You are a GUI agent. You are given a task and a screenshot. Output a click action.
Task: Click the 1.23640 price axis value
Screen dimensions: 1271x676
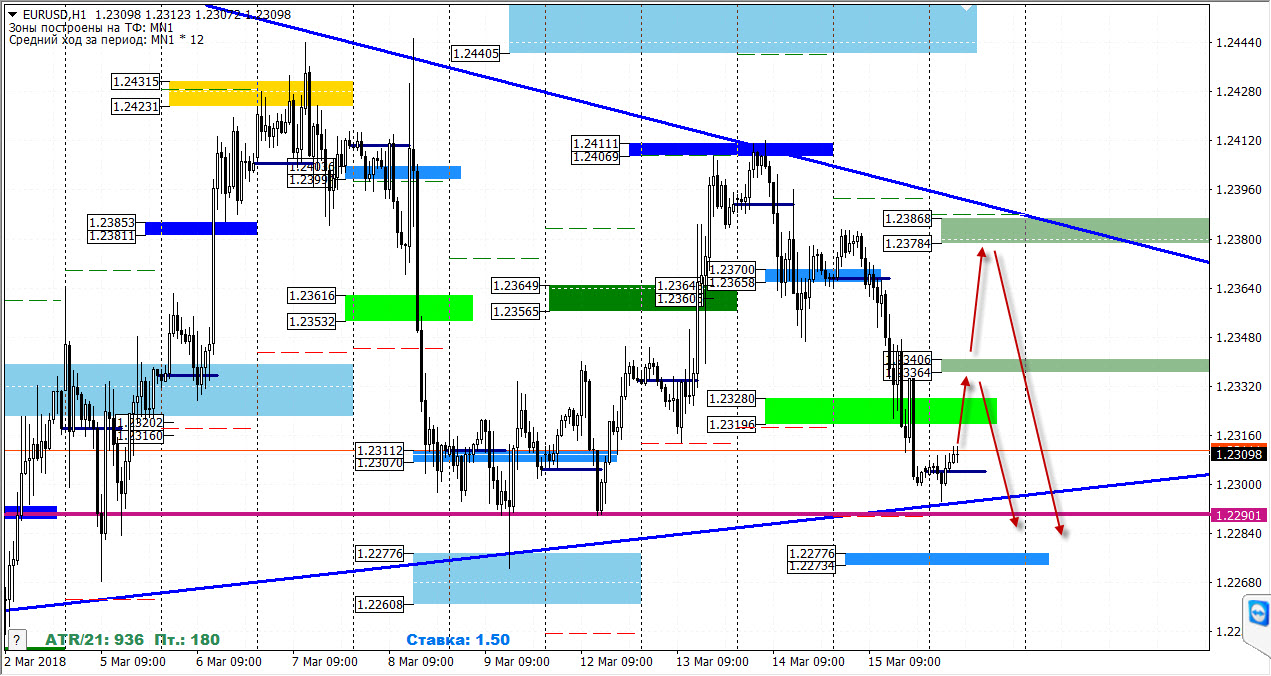point(1238,288)
